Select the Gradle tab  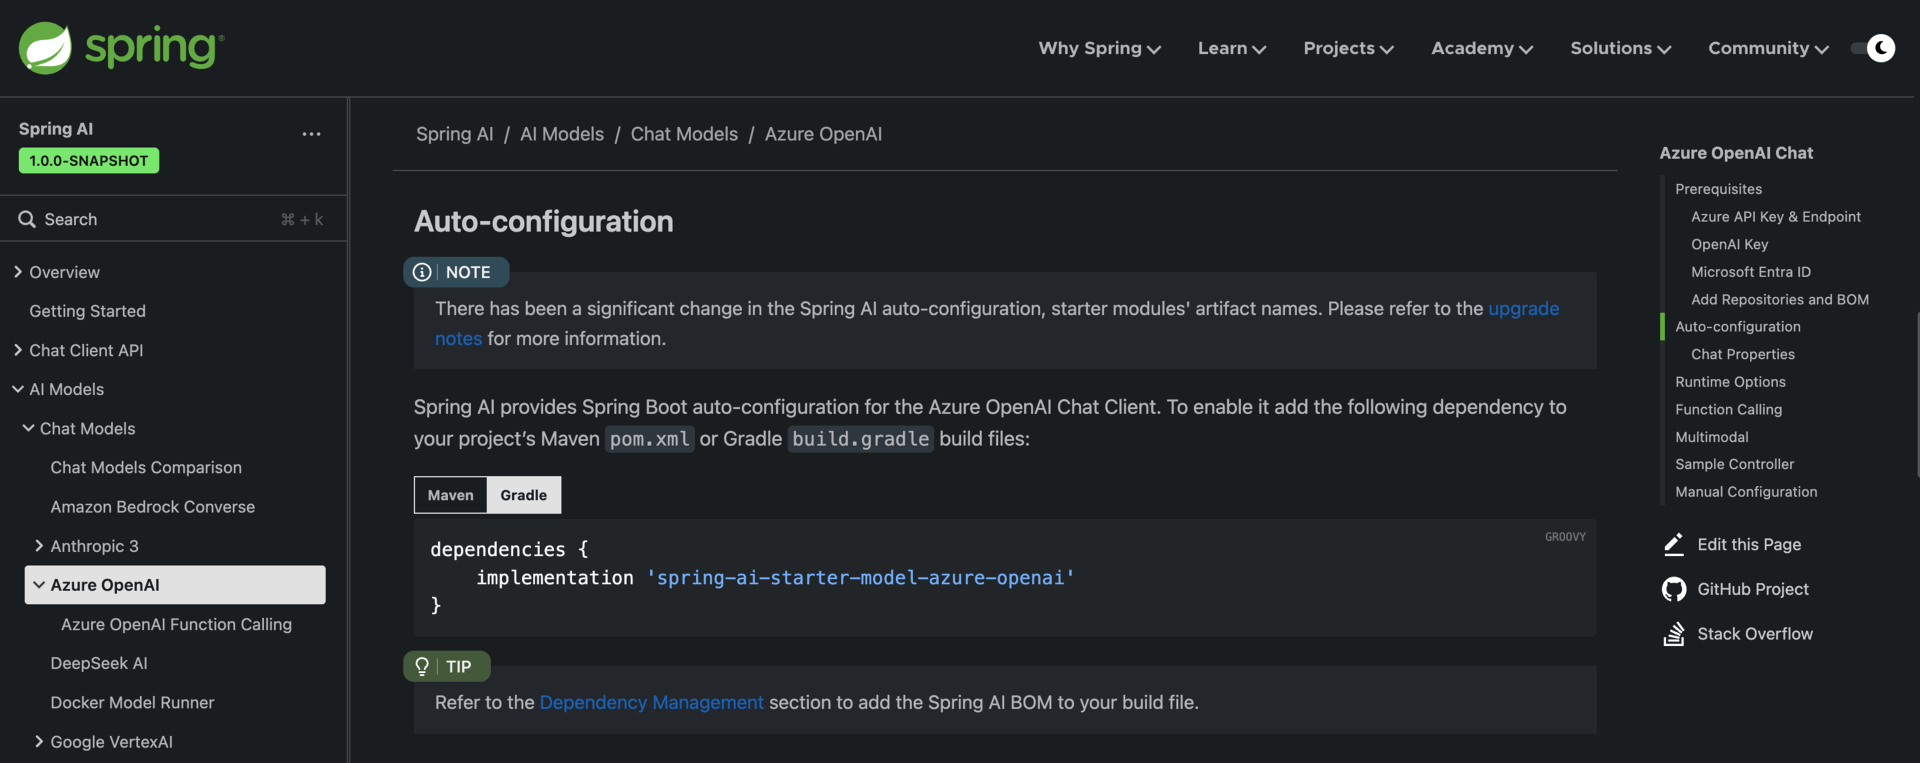tap(523, 495)
